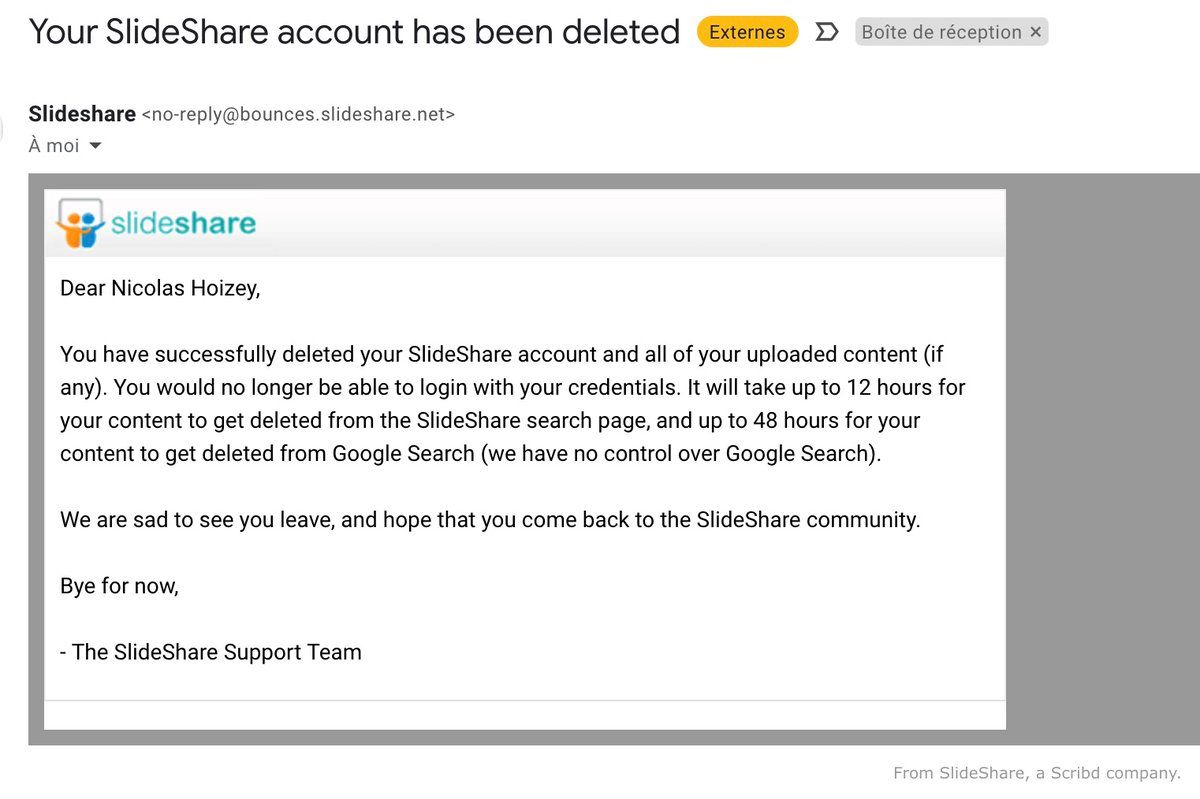Click the yellow Externes label

[747, 32]
